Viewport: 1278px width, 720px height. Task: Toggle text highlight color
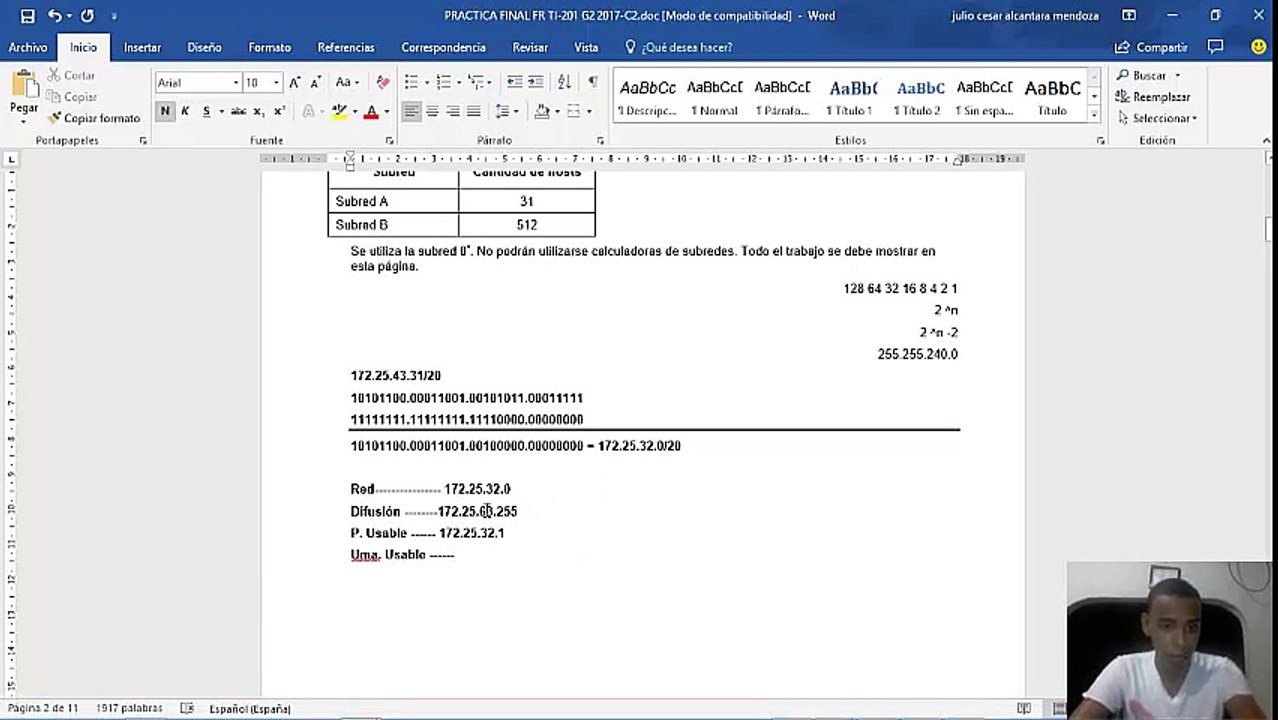pyautogui.click(x=339, y=111)
